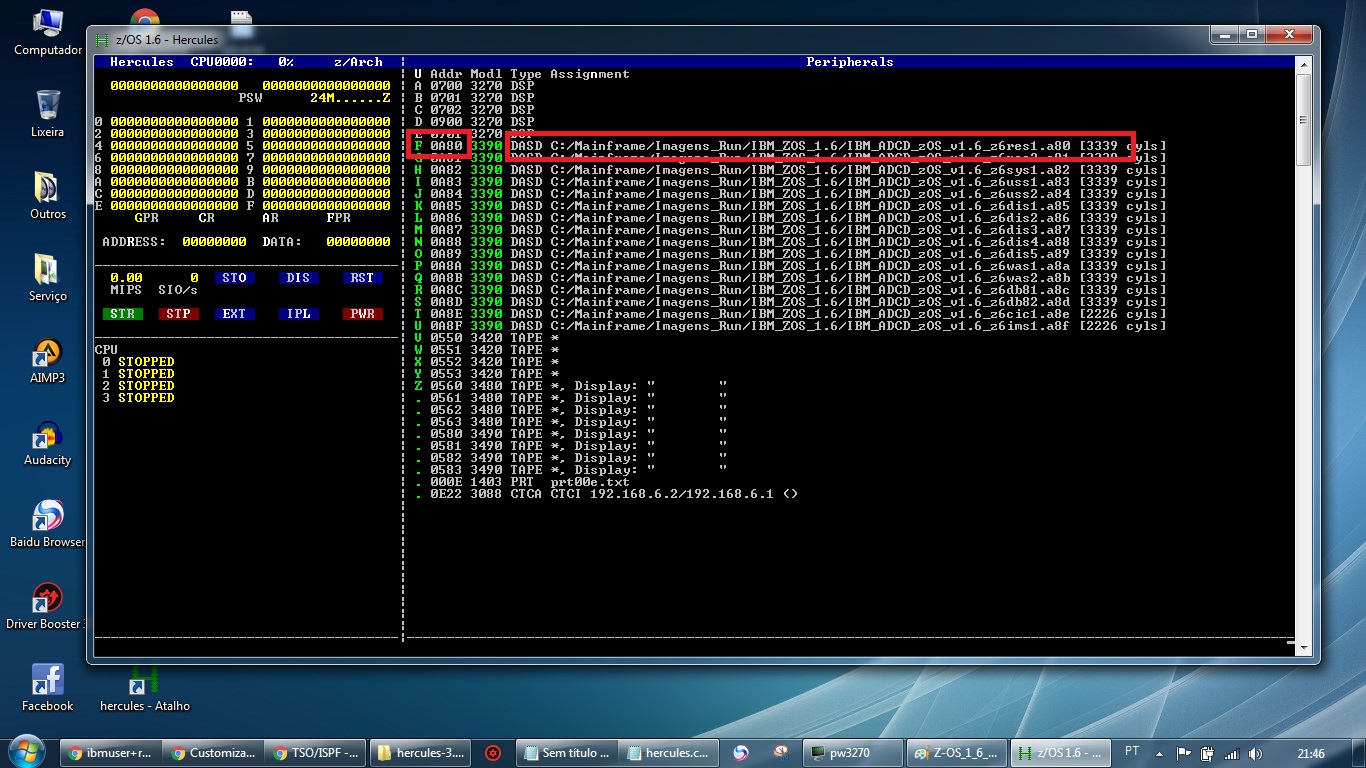Switch to the 'TSO/ISPF' Chrome taskbar window
This screenshot has width=1366, height=768.
coord(316,753)
